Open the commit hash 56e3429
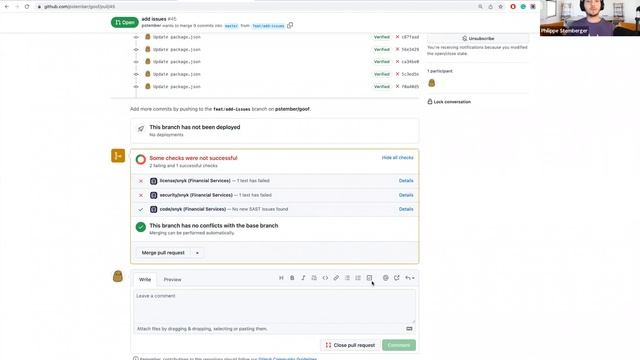This screenshot has height=360, width=640. [410, 49]
